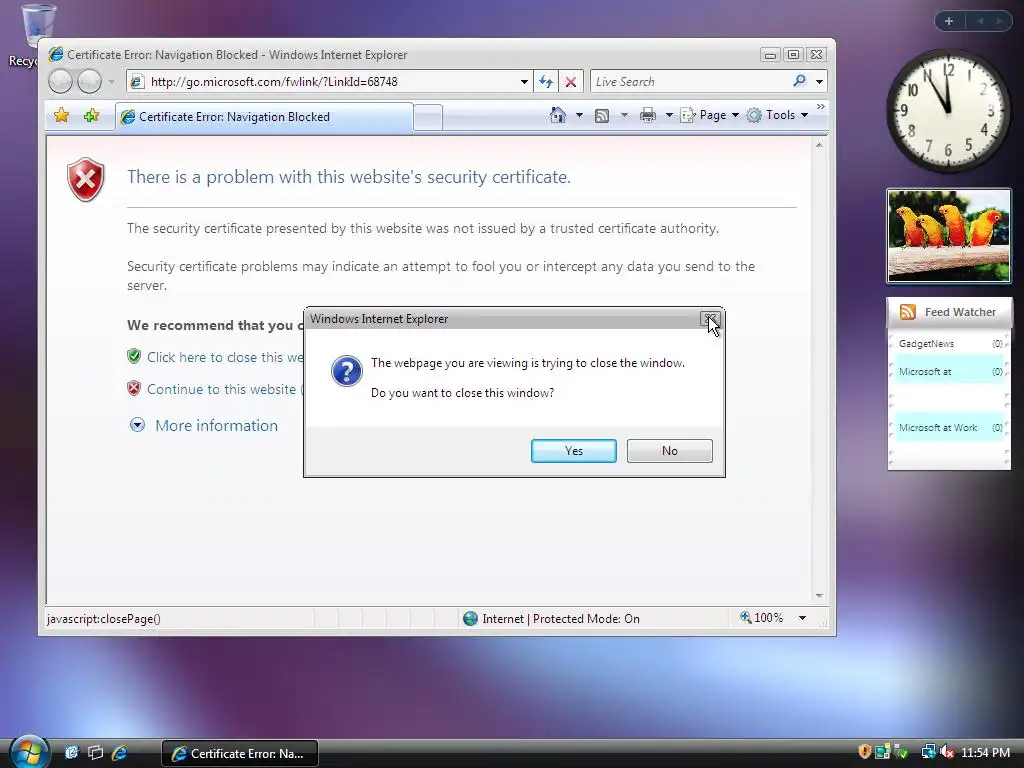
Task: Open the address bar history dropdown
Action: tap(524, 82)
